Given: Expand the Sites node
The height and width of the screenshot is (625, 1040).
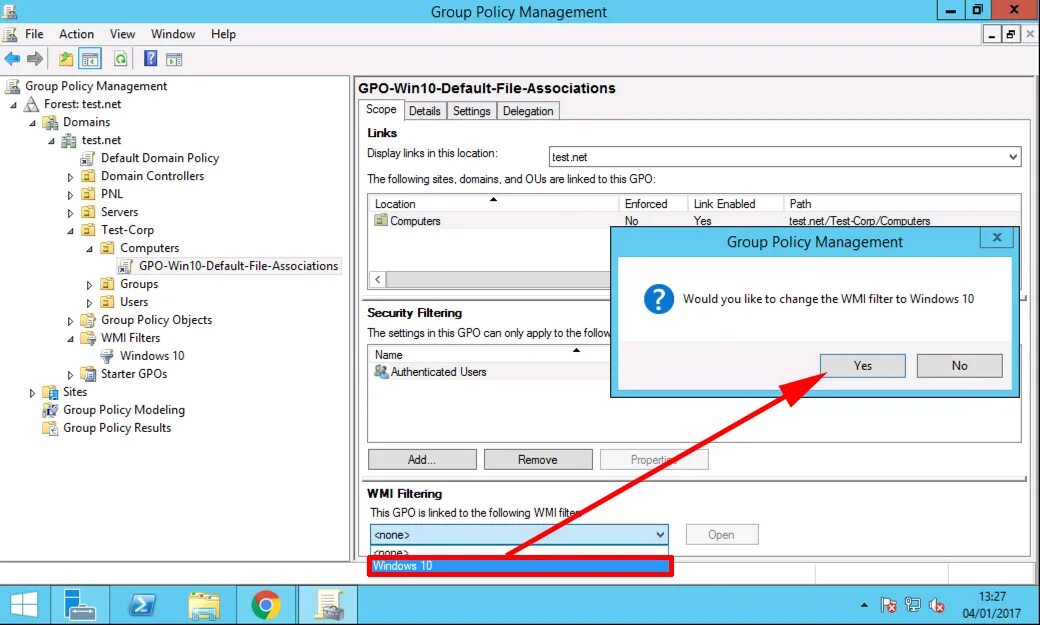Looking at the screenshot, I should coord(32,393).
